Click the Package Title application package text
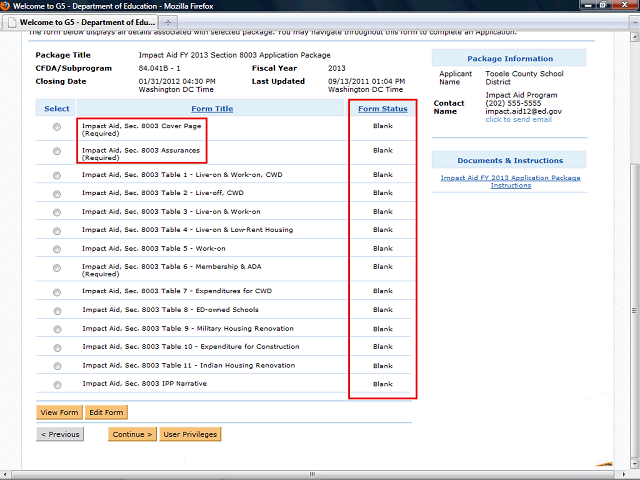The height and width of the screenshot is (480, 640). 235,55
